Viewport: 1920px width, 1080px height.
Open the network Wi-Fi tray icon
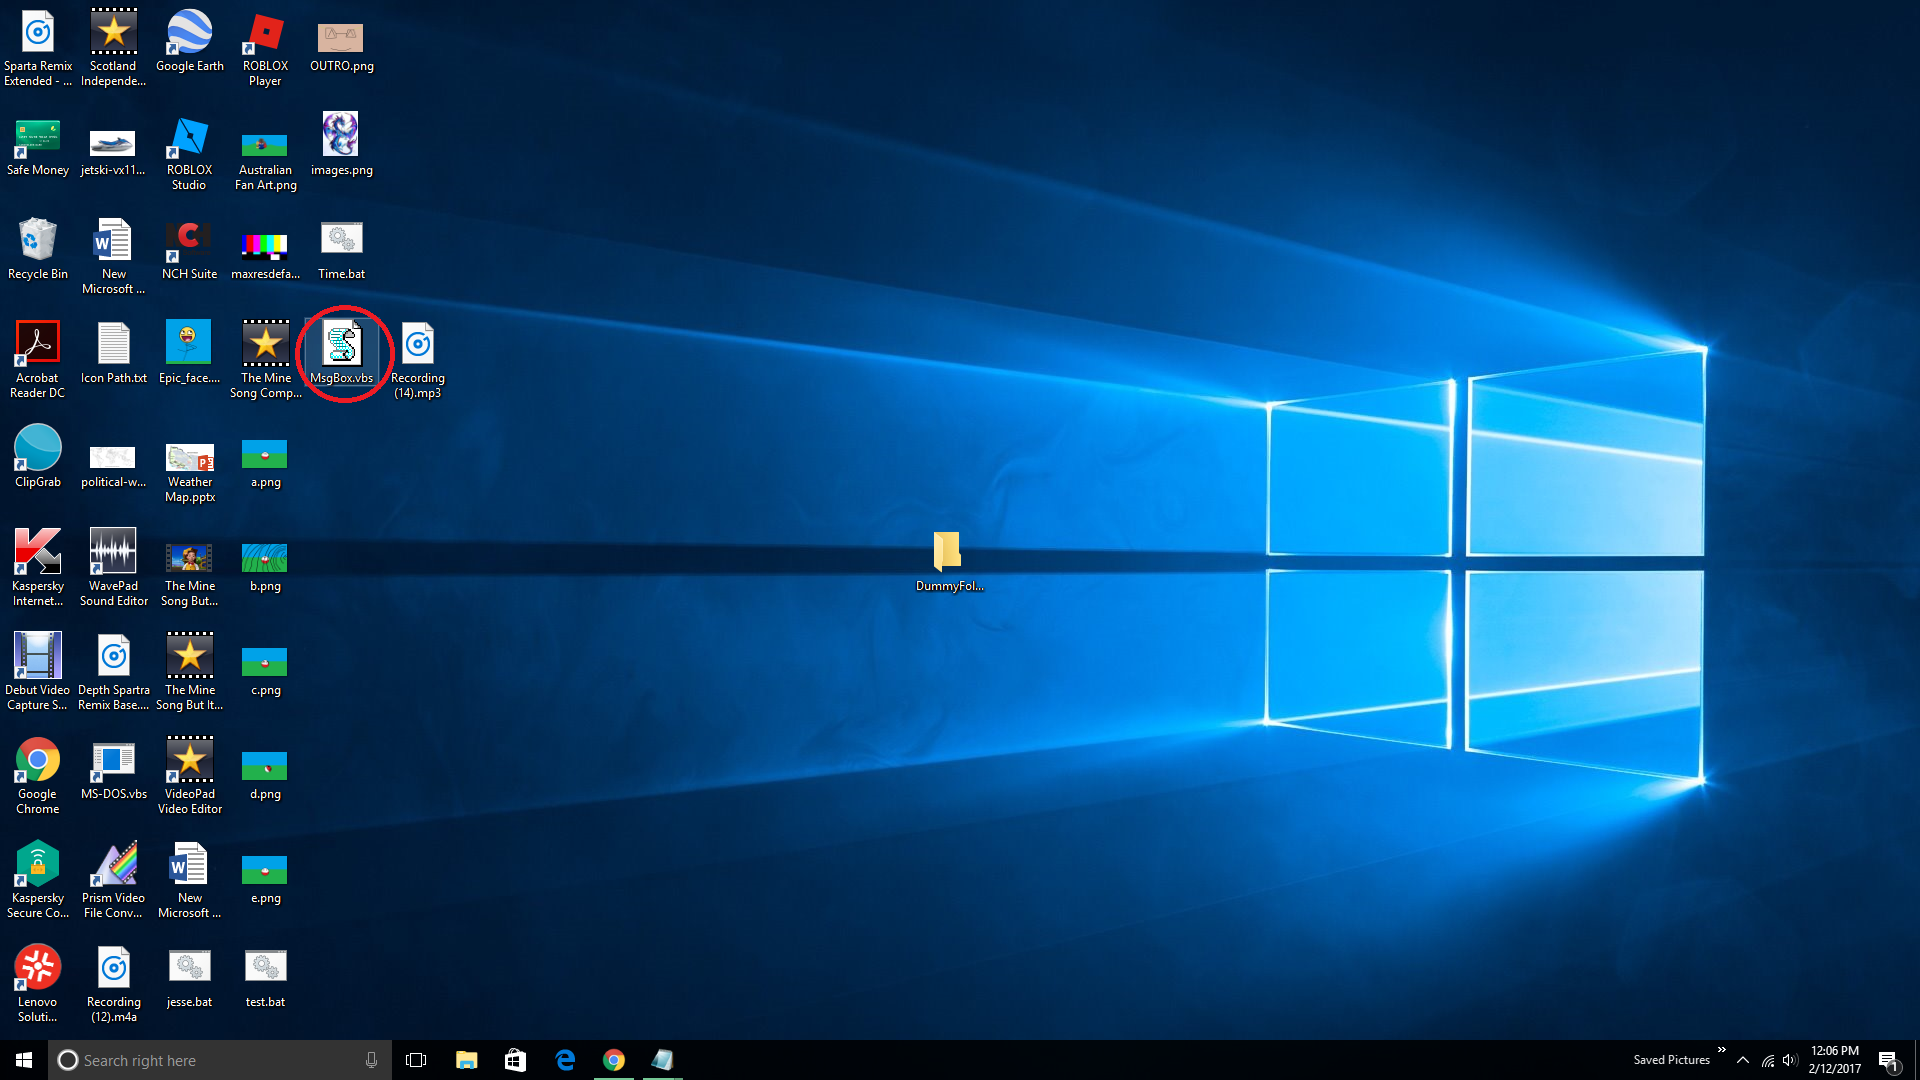click(1768, 1060)
